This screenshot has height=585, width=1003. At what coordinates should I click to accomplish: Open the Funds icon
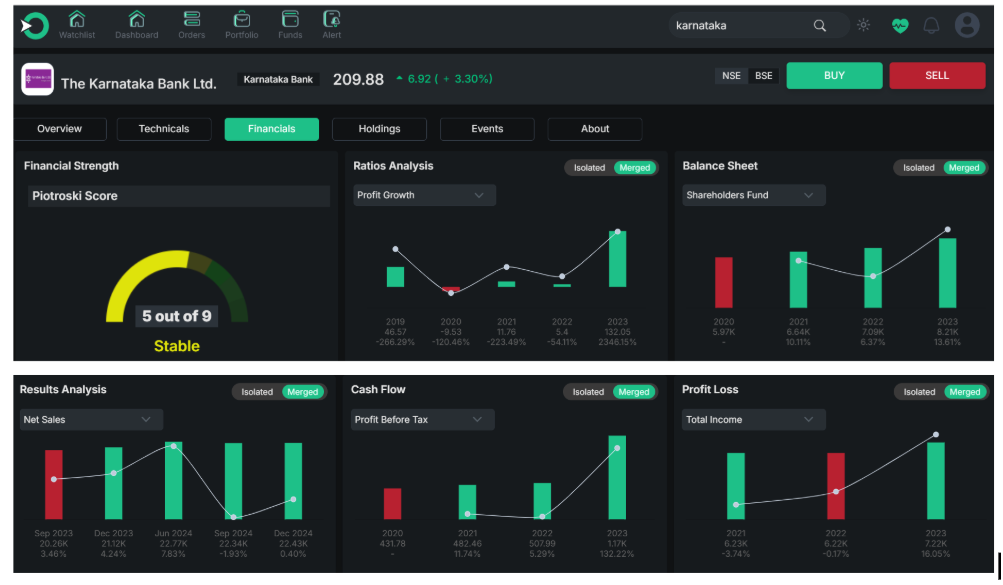(x=290, y=19)
